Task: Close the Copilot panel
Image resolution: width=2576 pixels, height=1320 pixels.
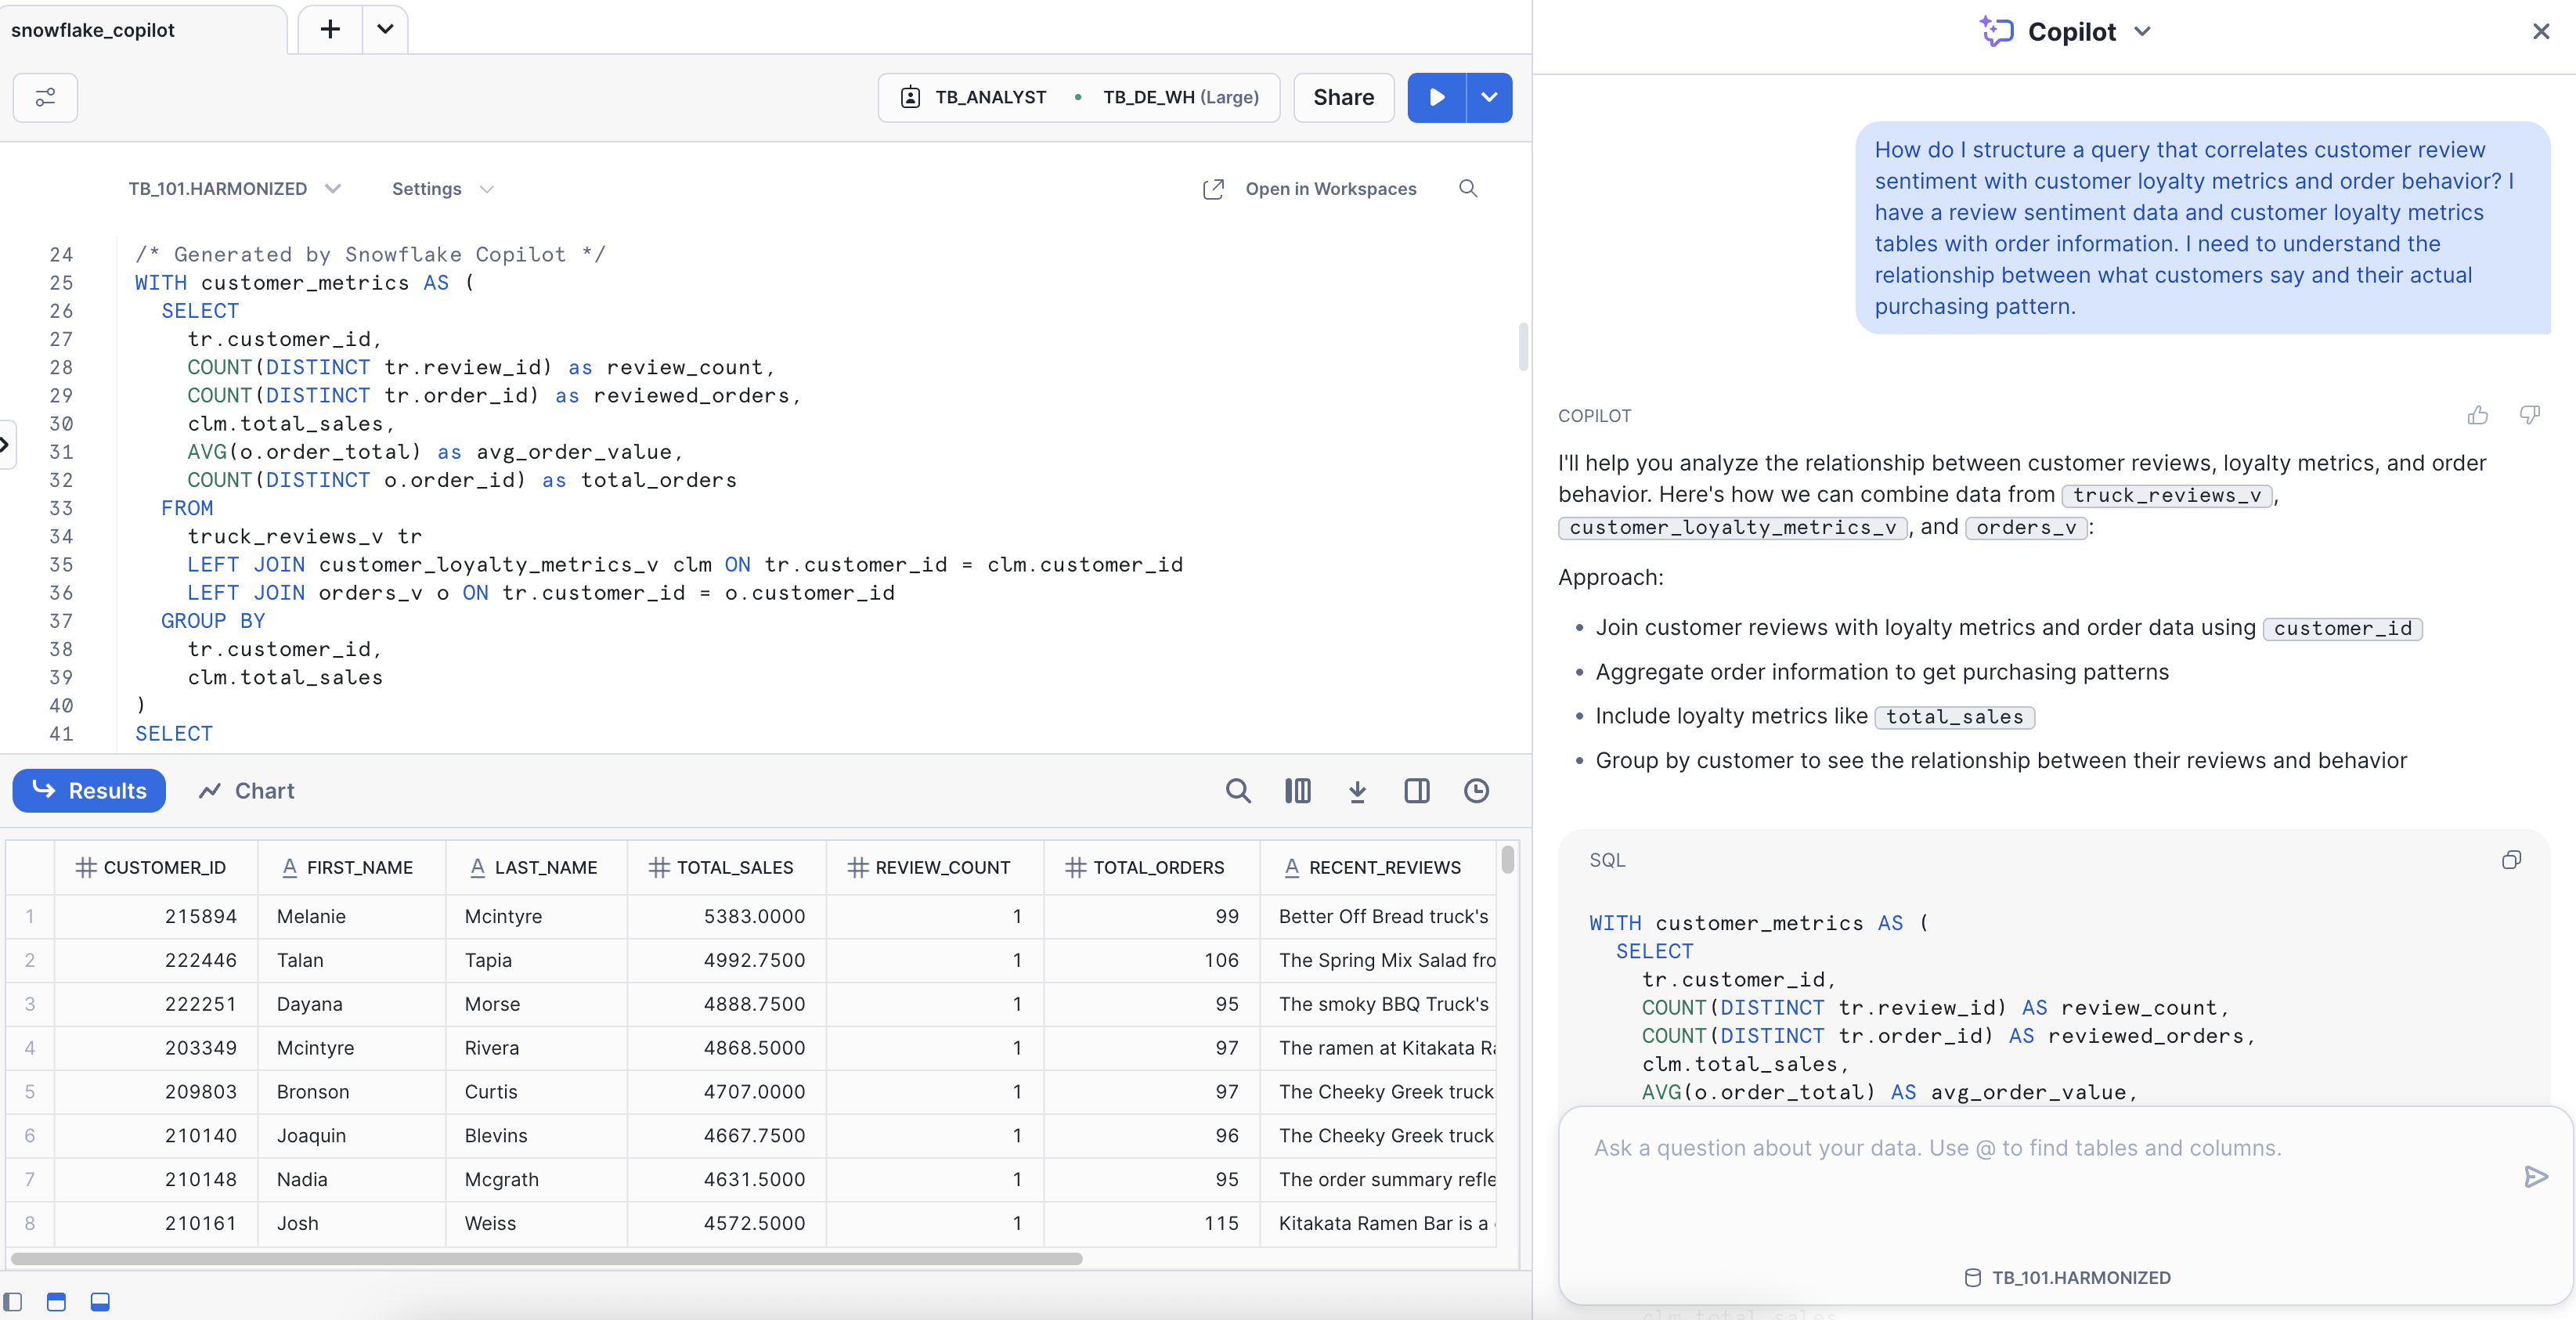Action: pos(2540,31)
